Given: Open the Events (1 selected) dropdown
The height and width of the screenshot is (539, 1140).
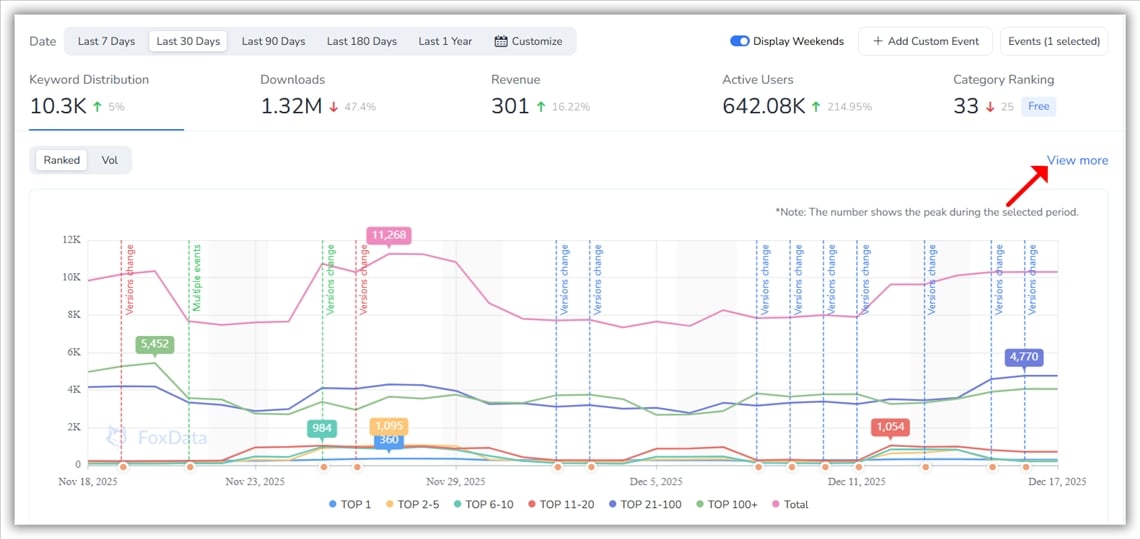Looking at the screenshot, I should coord(1053,41).
